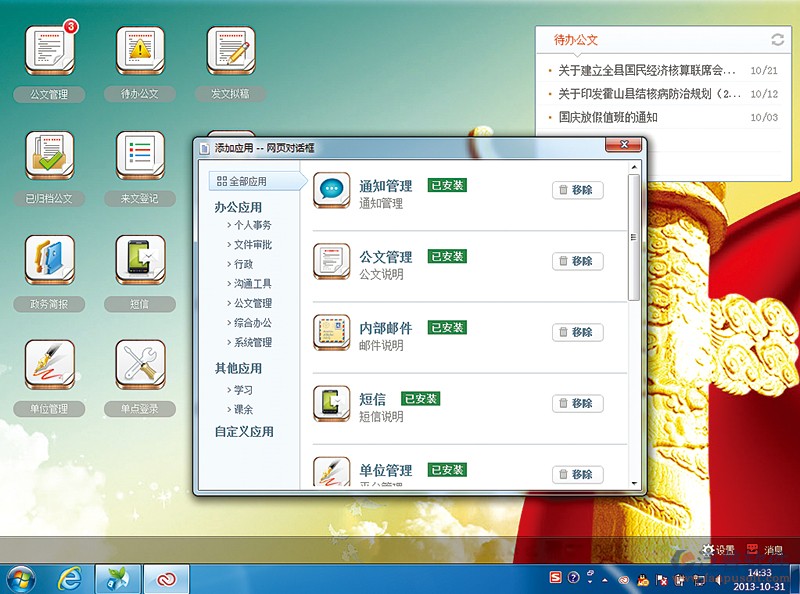Image resolution: width=800 pixels, height=594 pixels.
Task: Select 自定义应用 in the sidebar
Action: click(x=244, y=432)
